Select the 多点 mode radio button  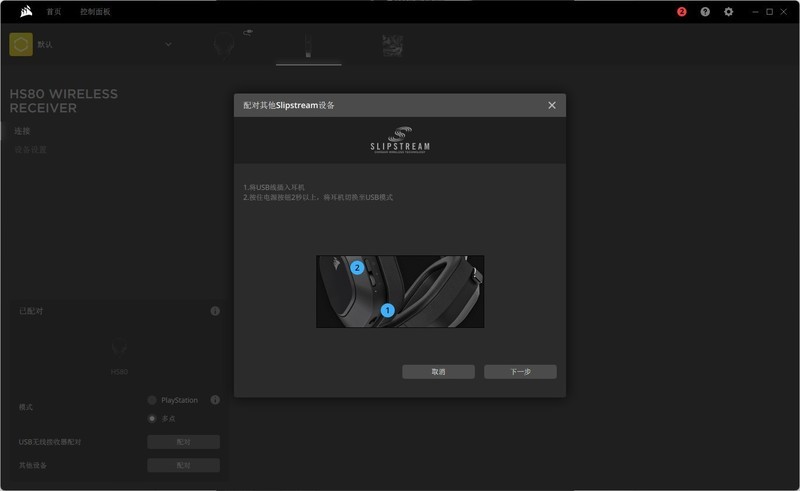click(152, 418)
